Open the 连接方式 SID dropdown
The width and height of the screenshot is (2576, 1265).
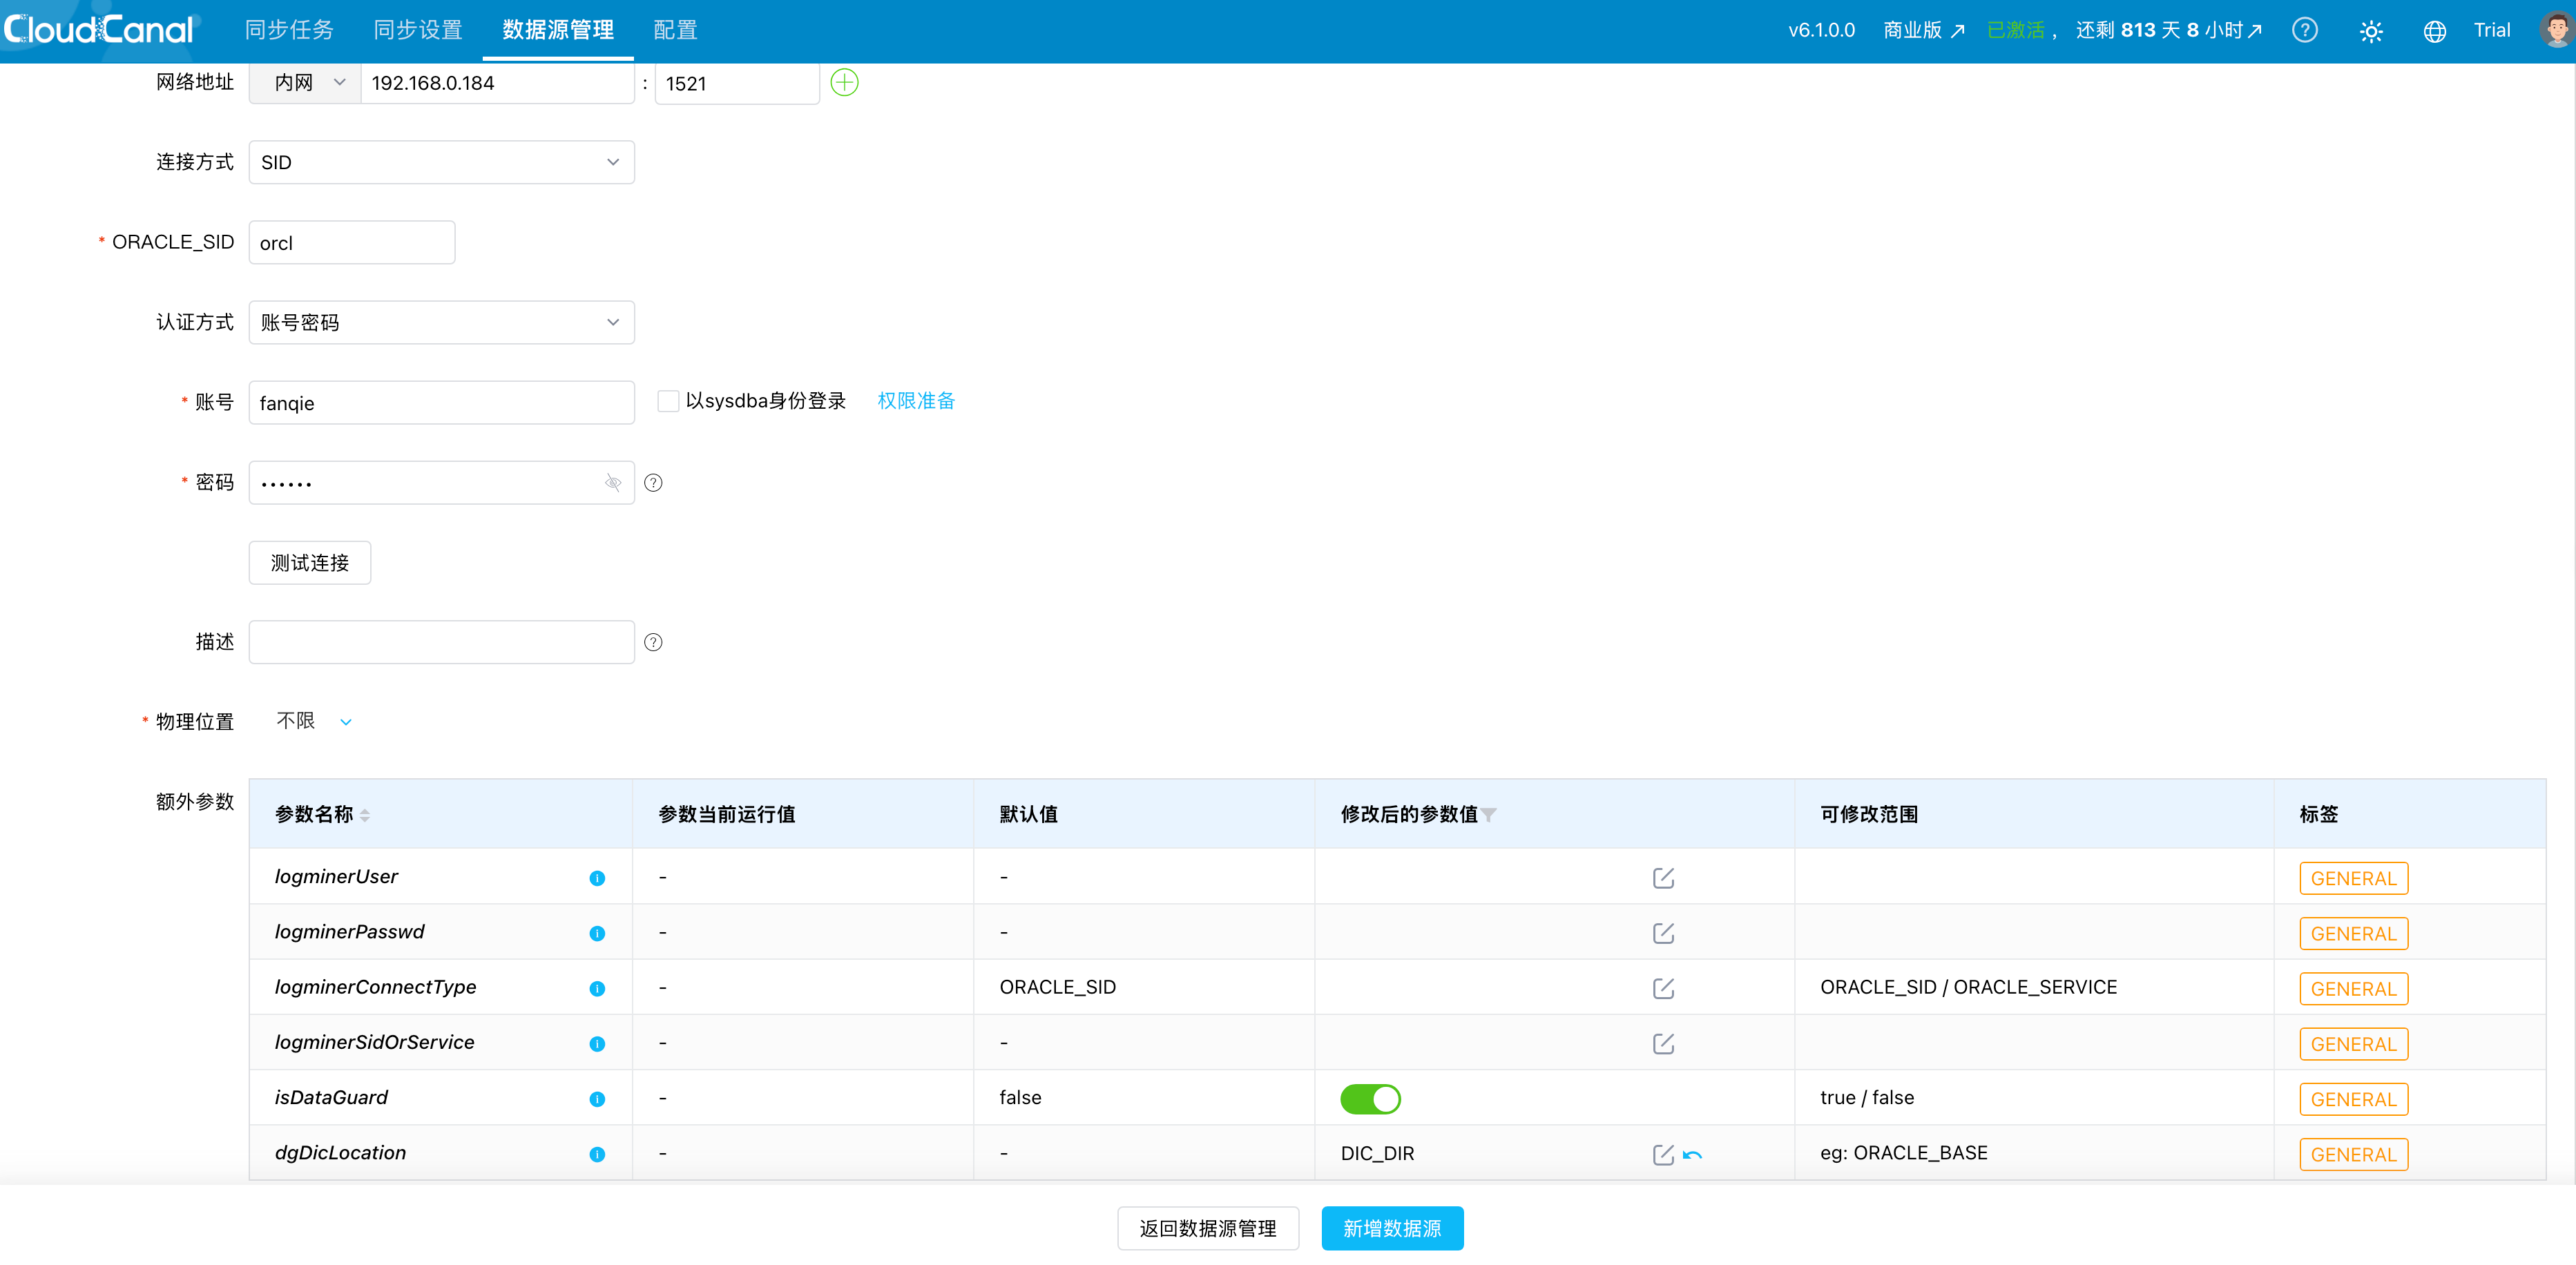point(441,162)
